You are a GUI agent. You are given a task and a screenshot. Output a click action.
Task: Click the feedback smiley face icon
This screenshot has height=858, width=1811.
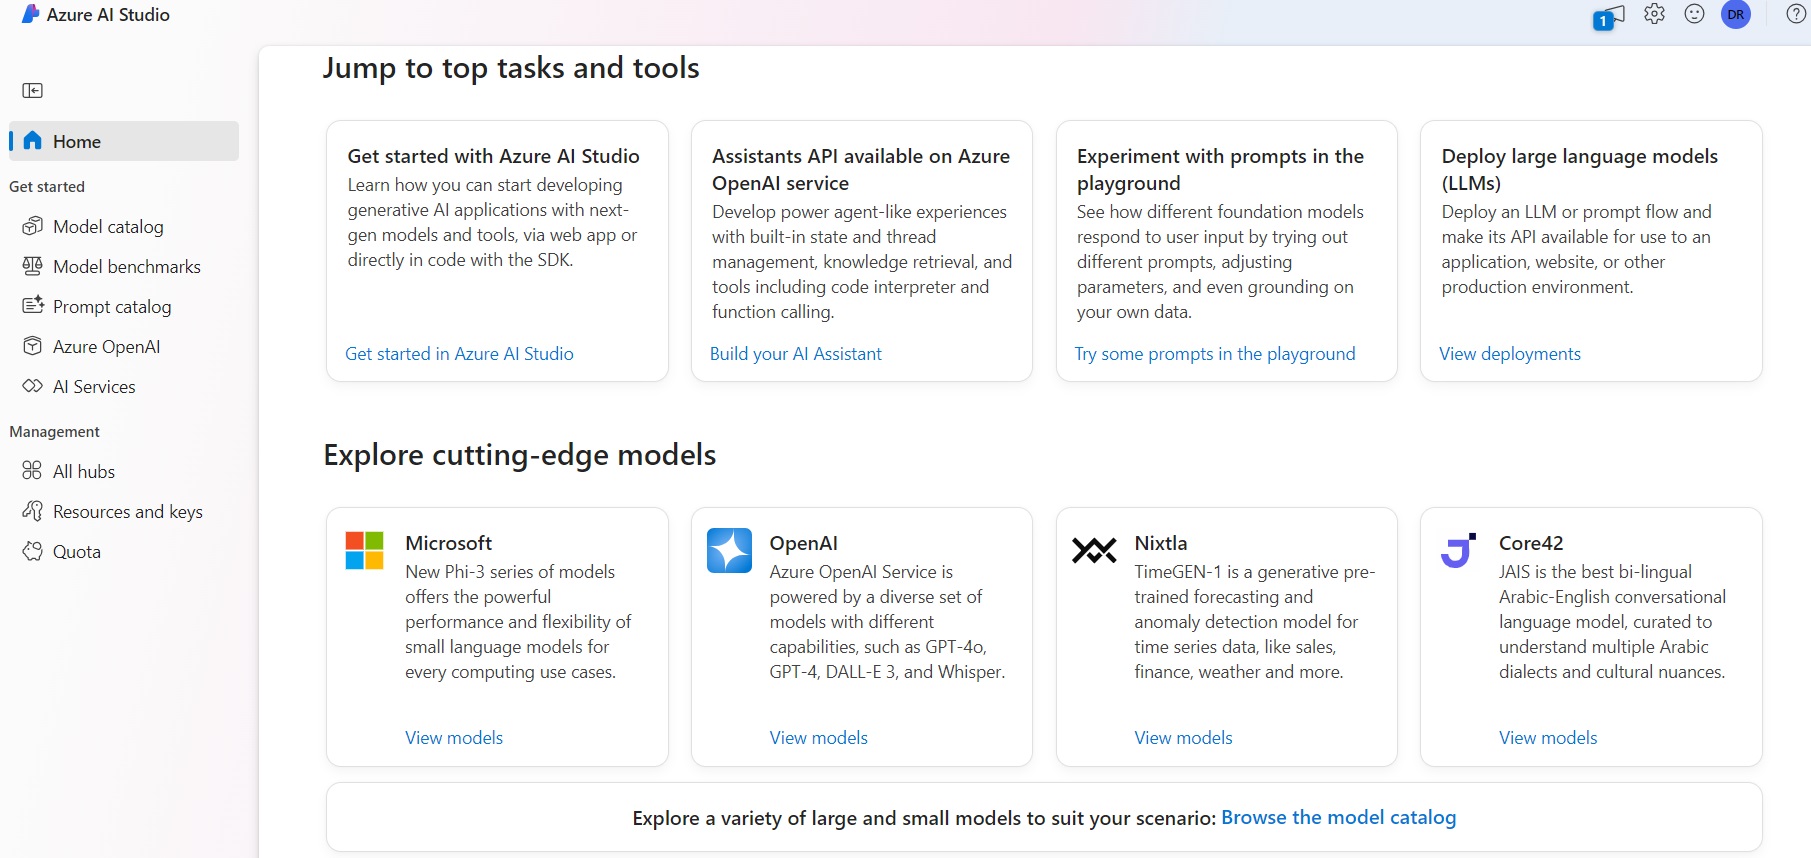click(x=1694, y=14)
